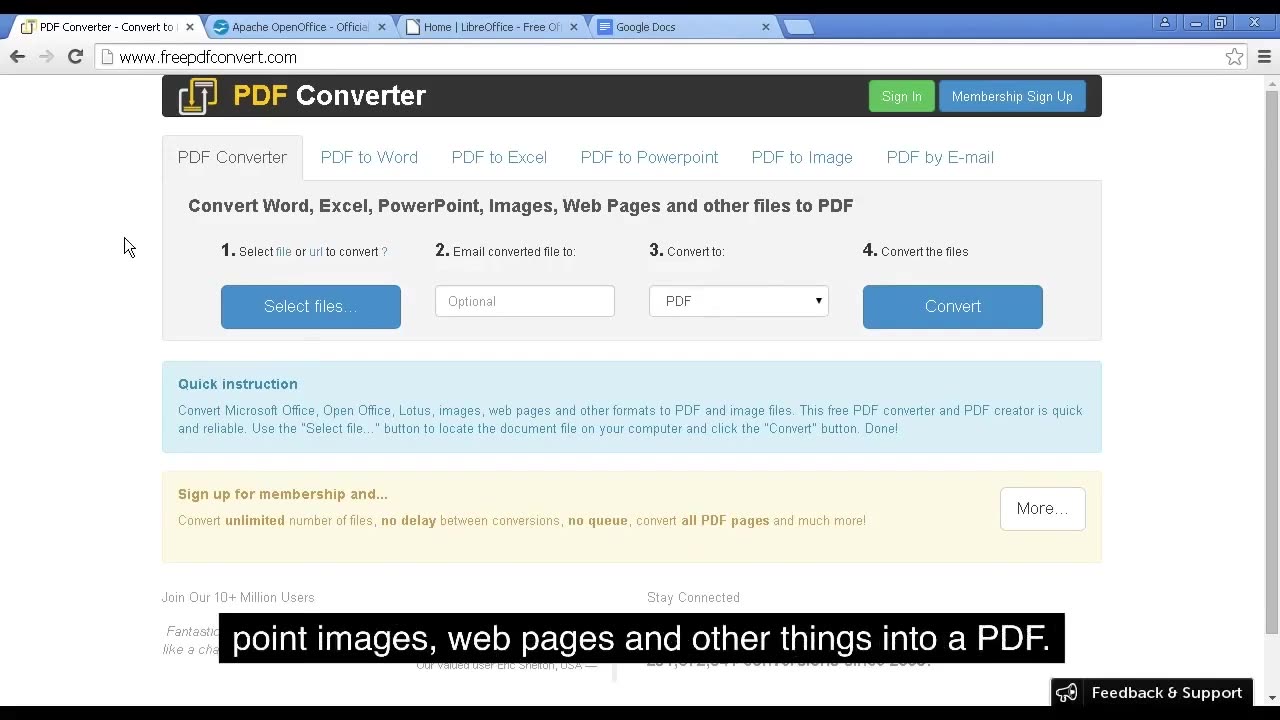This screenshot has width=1280, height=720.
Task: Close the Google Docs browser tab
Action: click(765, 27)
